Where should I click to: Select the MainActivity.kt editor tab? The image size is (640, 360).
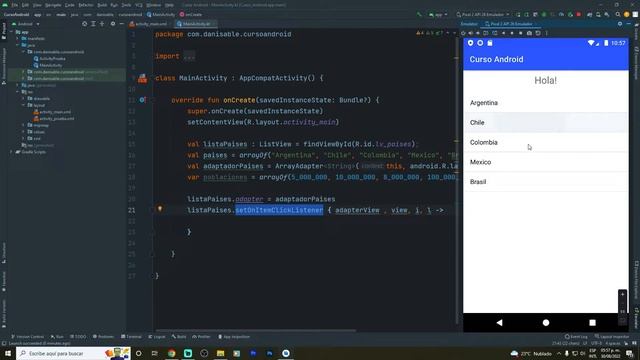[x=195, y=24]
